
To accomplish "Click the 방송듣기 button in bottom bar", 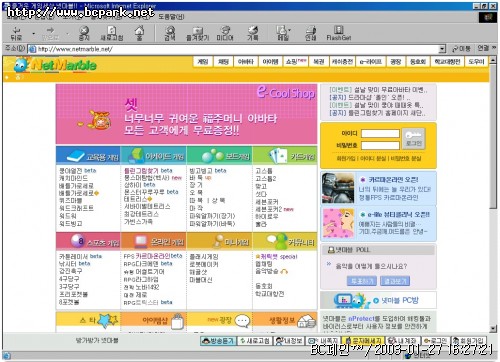I will click(x=218, y=341).
